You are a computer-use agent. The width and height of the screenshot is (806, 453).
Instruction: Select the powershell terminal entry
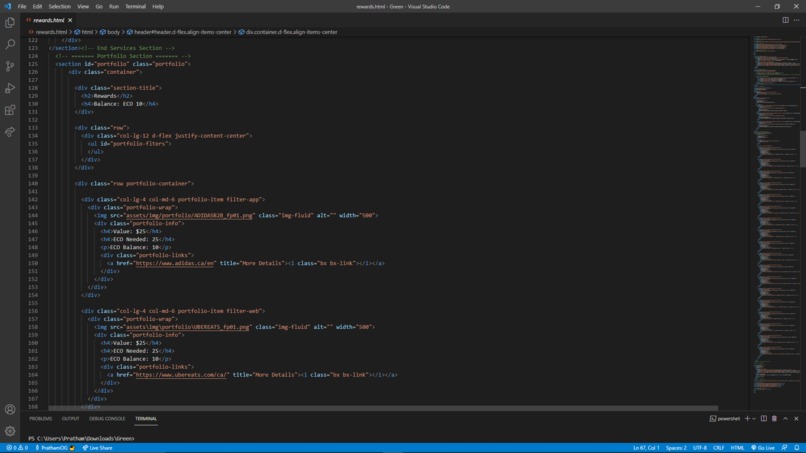[x=724, y=419]
